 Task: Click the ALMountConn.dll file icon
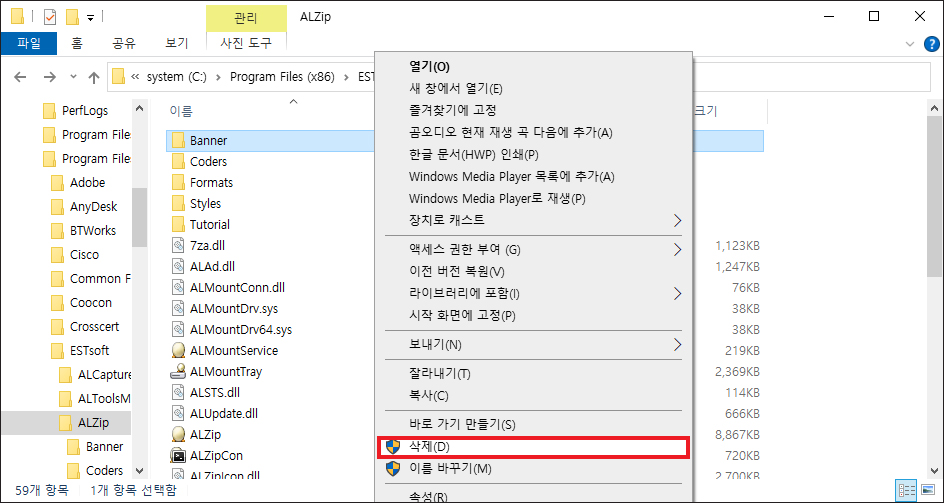coord(178,287)
